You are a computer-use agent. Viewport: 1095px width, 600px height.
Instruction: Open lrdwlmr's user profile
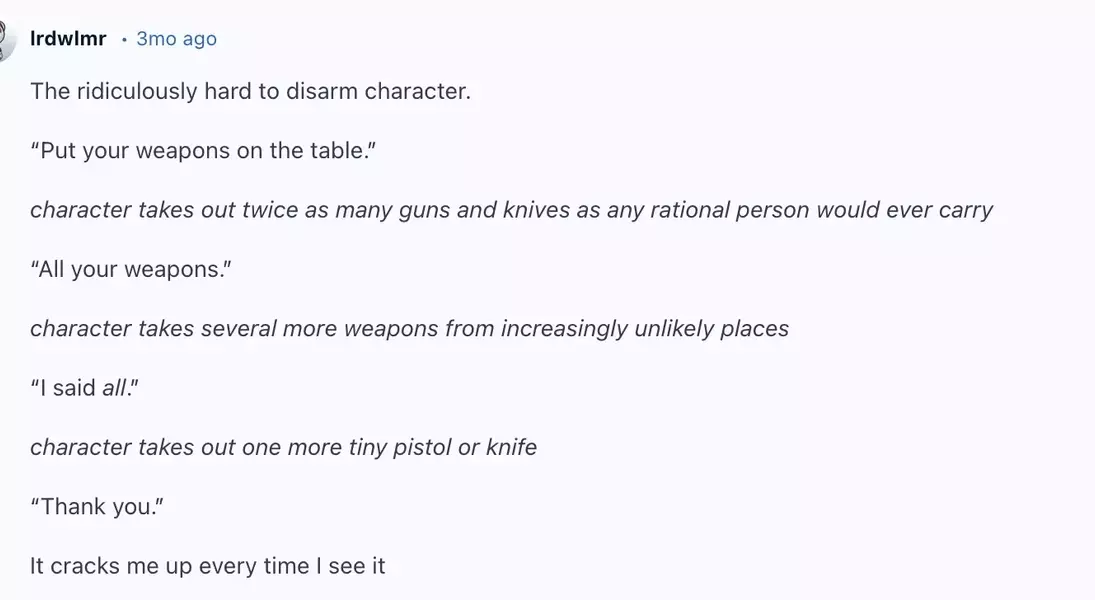(x=68, y=38)
